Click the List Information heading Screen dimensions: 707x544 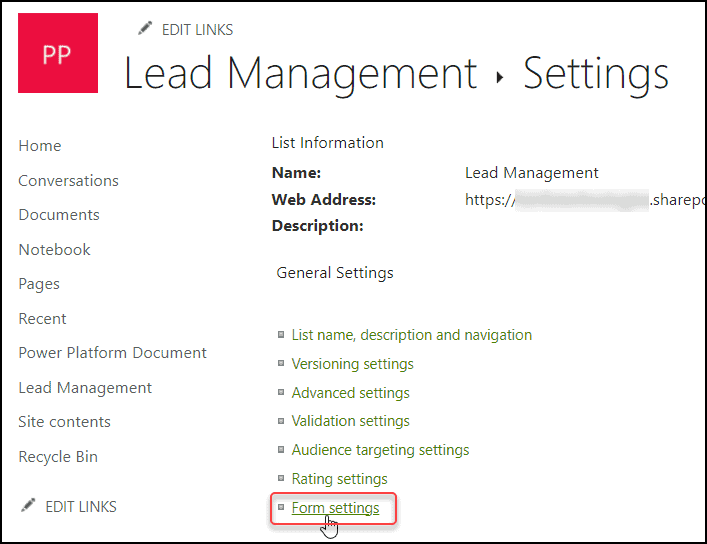tap(327, 143)
